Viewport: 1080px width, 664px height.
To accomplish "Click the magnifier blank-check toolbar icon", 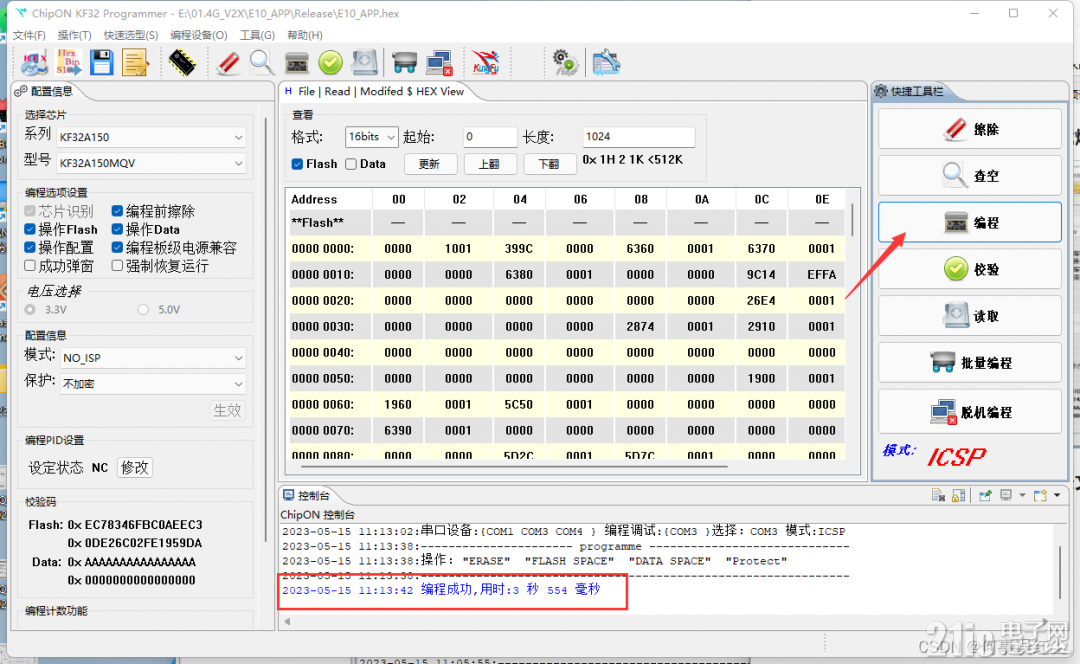I will click(262, 63).
